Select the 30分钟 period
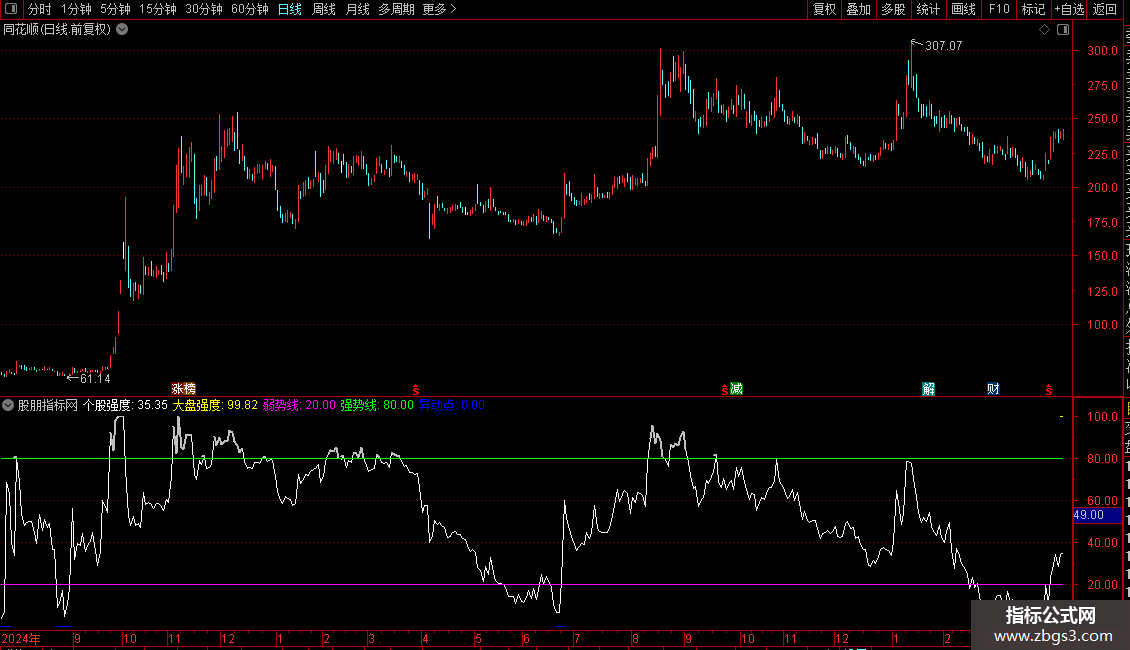The width and height of the screenshot is (1130, 650). point(204,9)
